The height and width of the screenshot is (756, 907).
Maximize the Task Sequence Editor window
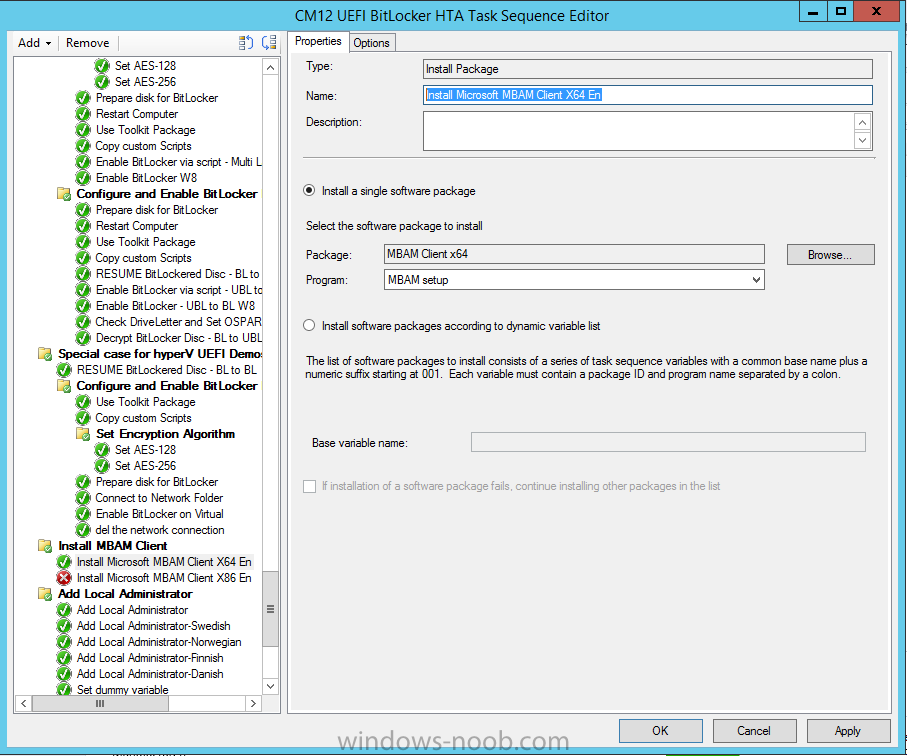[x=840, y=11]
